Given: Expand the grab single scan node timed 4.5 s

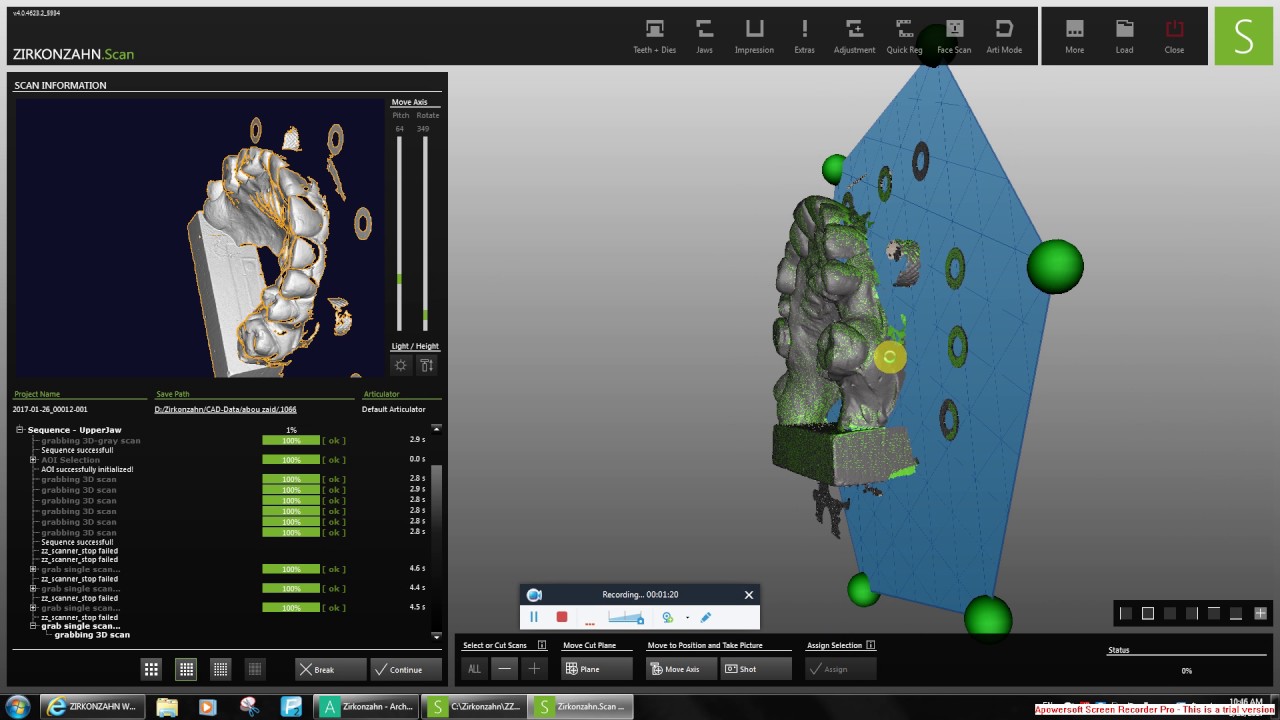Looking at the screenshot, I should [33, 607].
